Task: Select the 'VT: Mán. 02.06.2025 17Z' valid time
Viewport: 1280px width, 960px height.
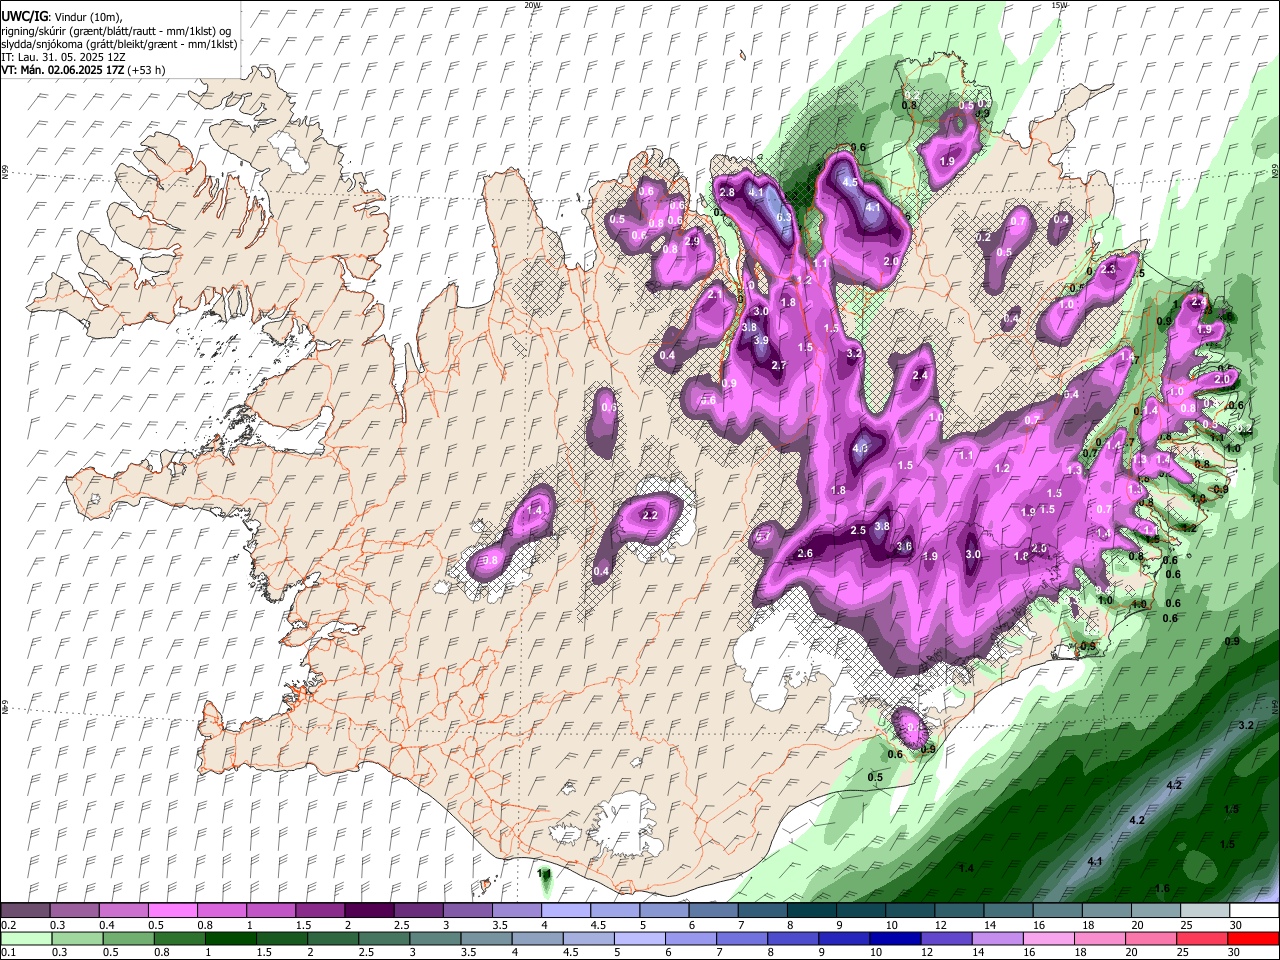Action: click(62, 70)
